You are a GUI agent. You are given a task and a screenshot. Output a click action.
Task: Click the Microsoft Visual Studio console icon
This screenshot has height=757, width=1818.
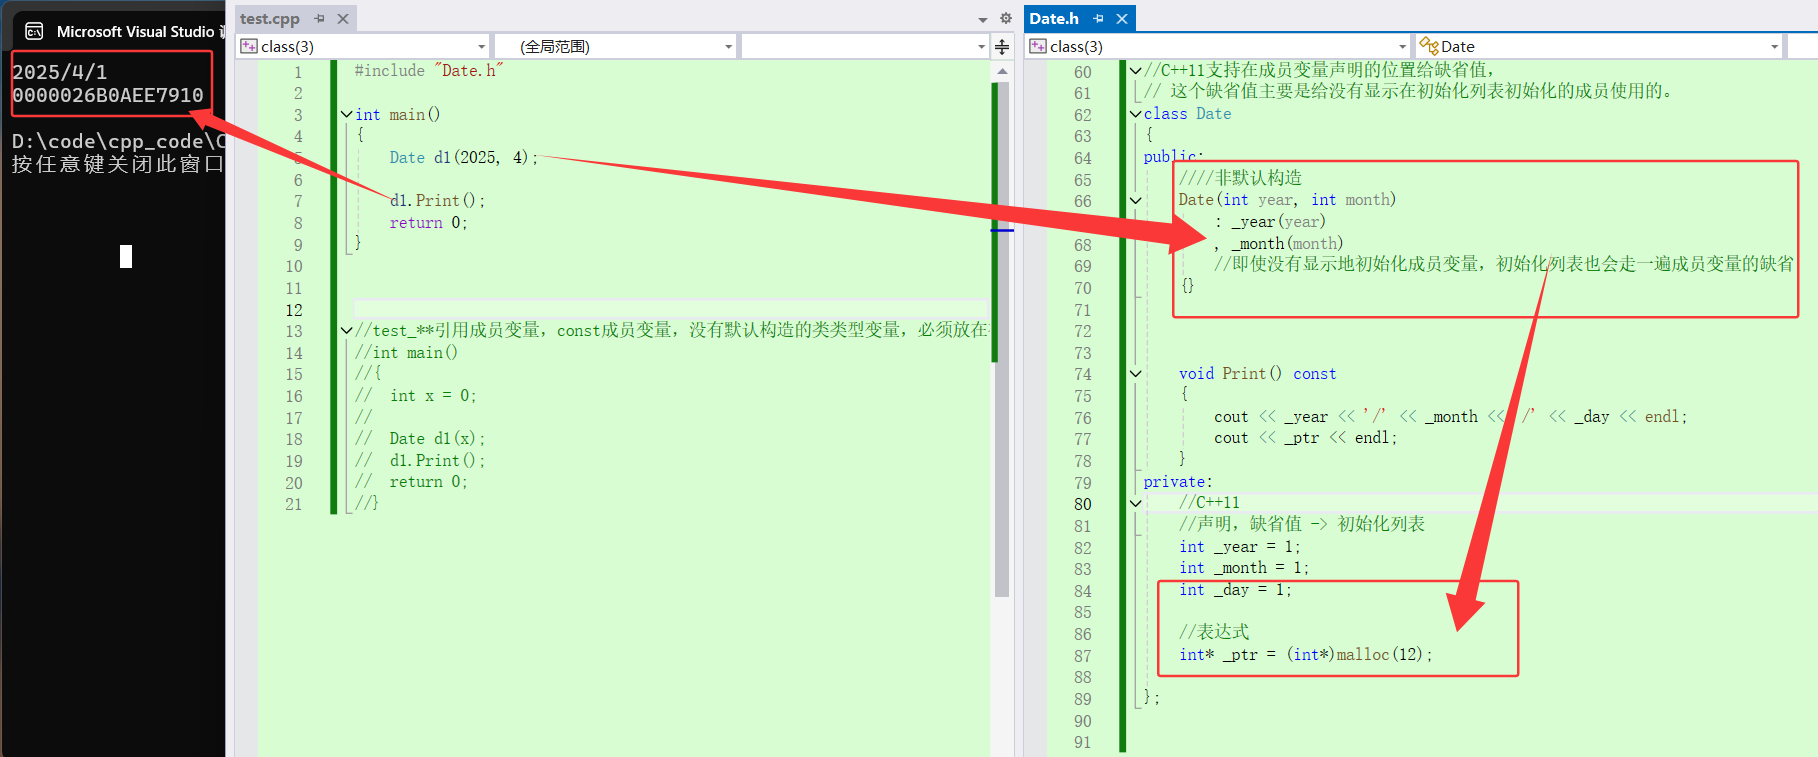tap(34, 31)
